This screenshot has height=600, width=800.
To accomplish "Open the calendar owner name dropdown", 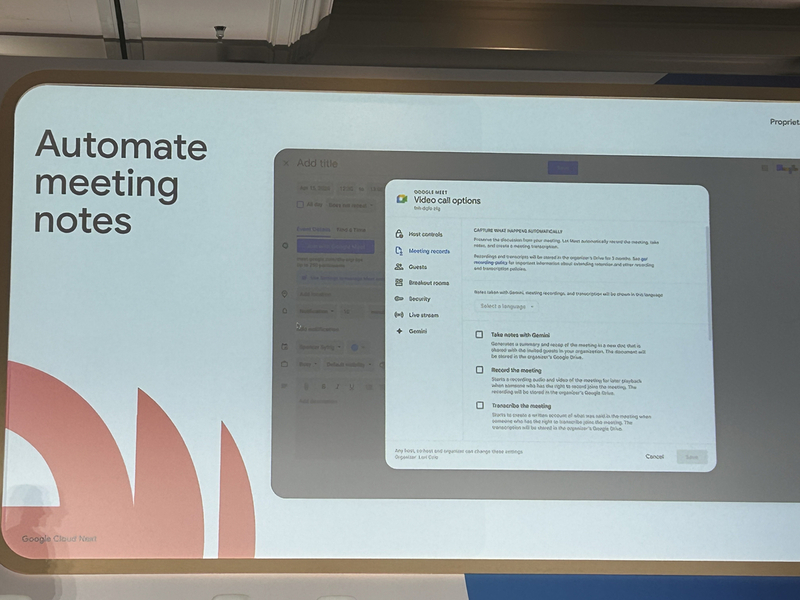I will pos(320,347).
